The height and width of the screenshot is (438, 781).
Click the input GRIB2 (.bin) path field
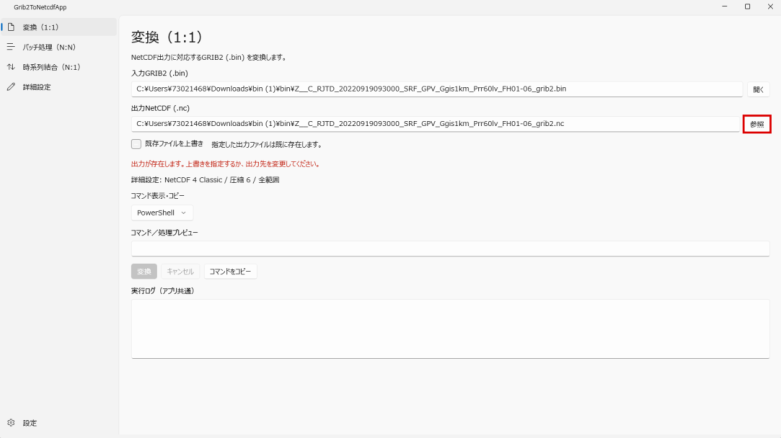(x=437, y=89)
